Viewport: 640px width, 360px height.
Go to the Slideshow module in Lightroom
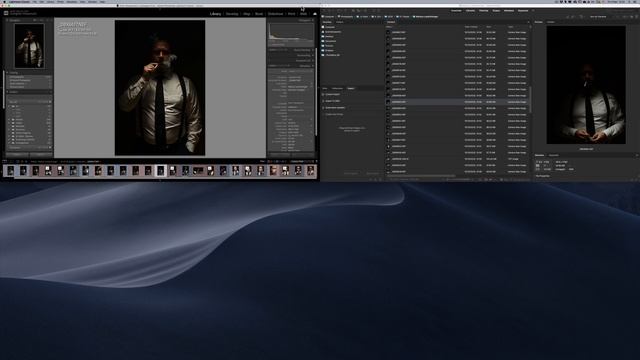click(276, 14)
